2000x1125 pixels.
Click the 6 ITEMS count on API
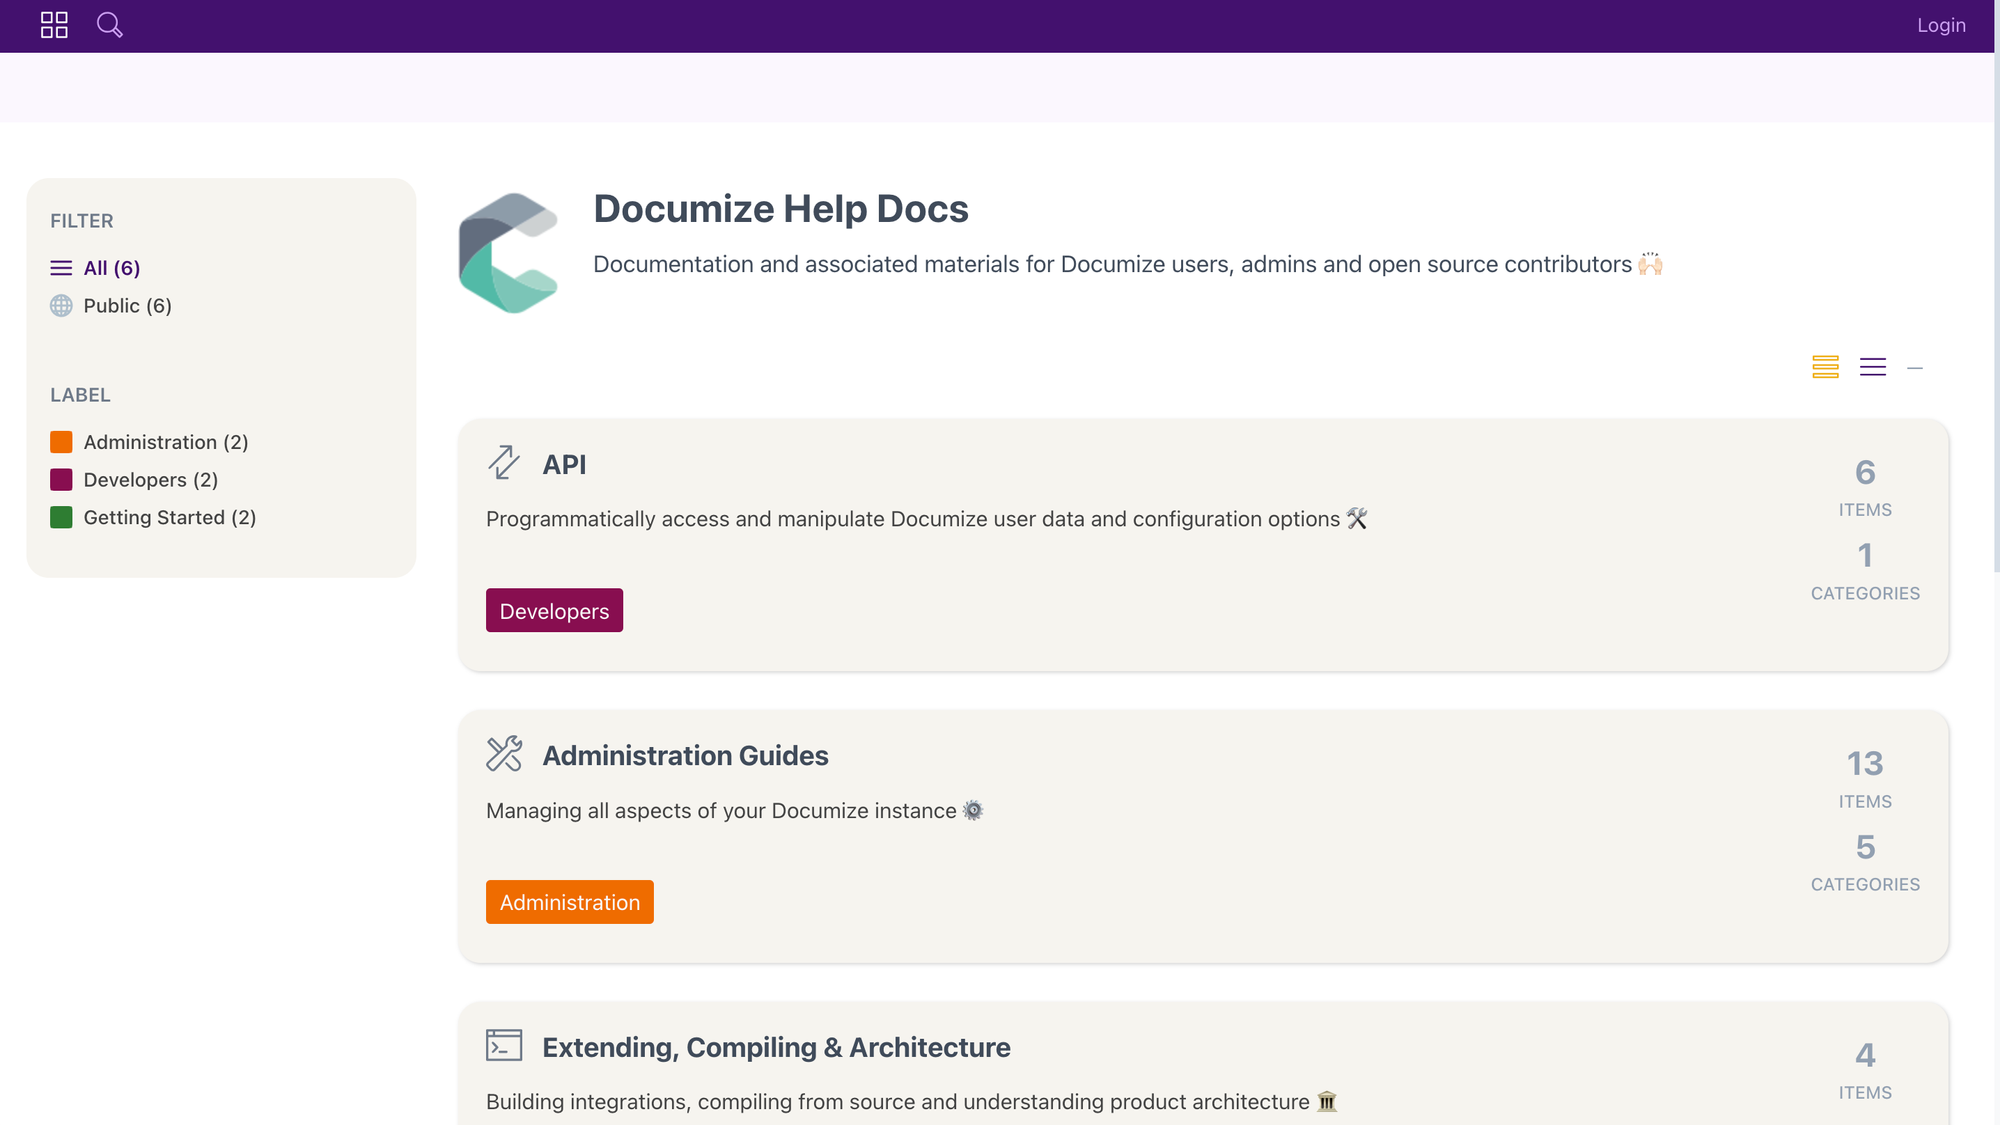pyautogui.click(x=1865, y=488)
